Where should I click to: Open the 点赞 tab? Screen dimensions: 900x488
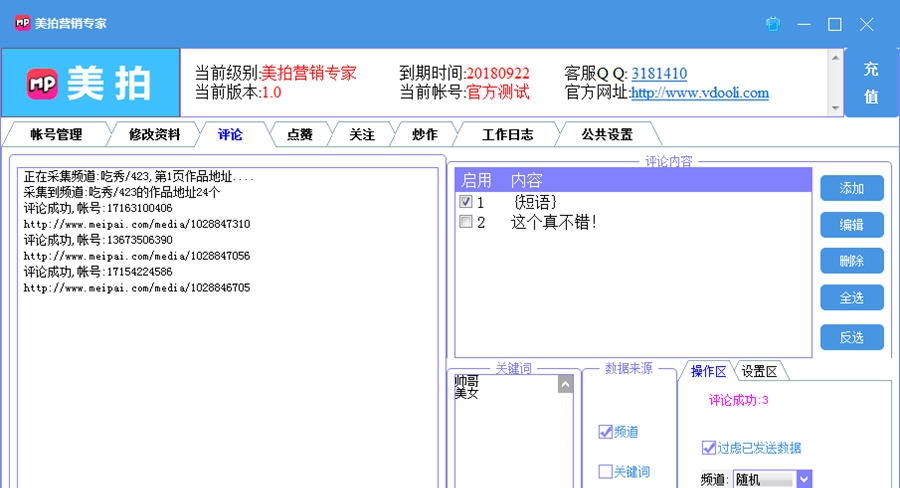click(299, 134)
